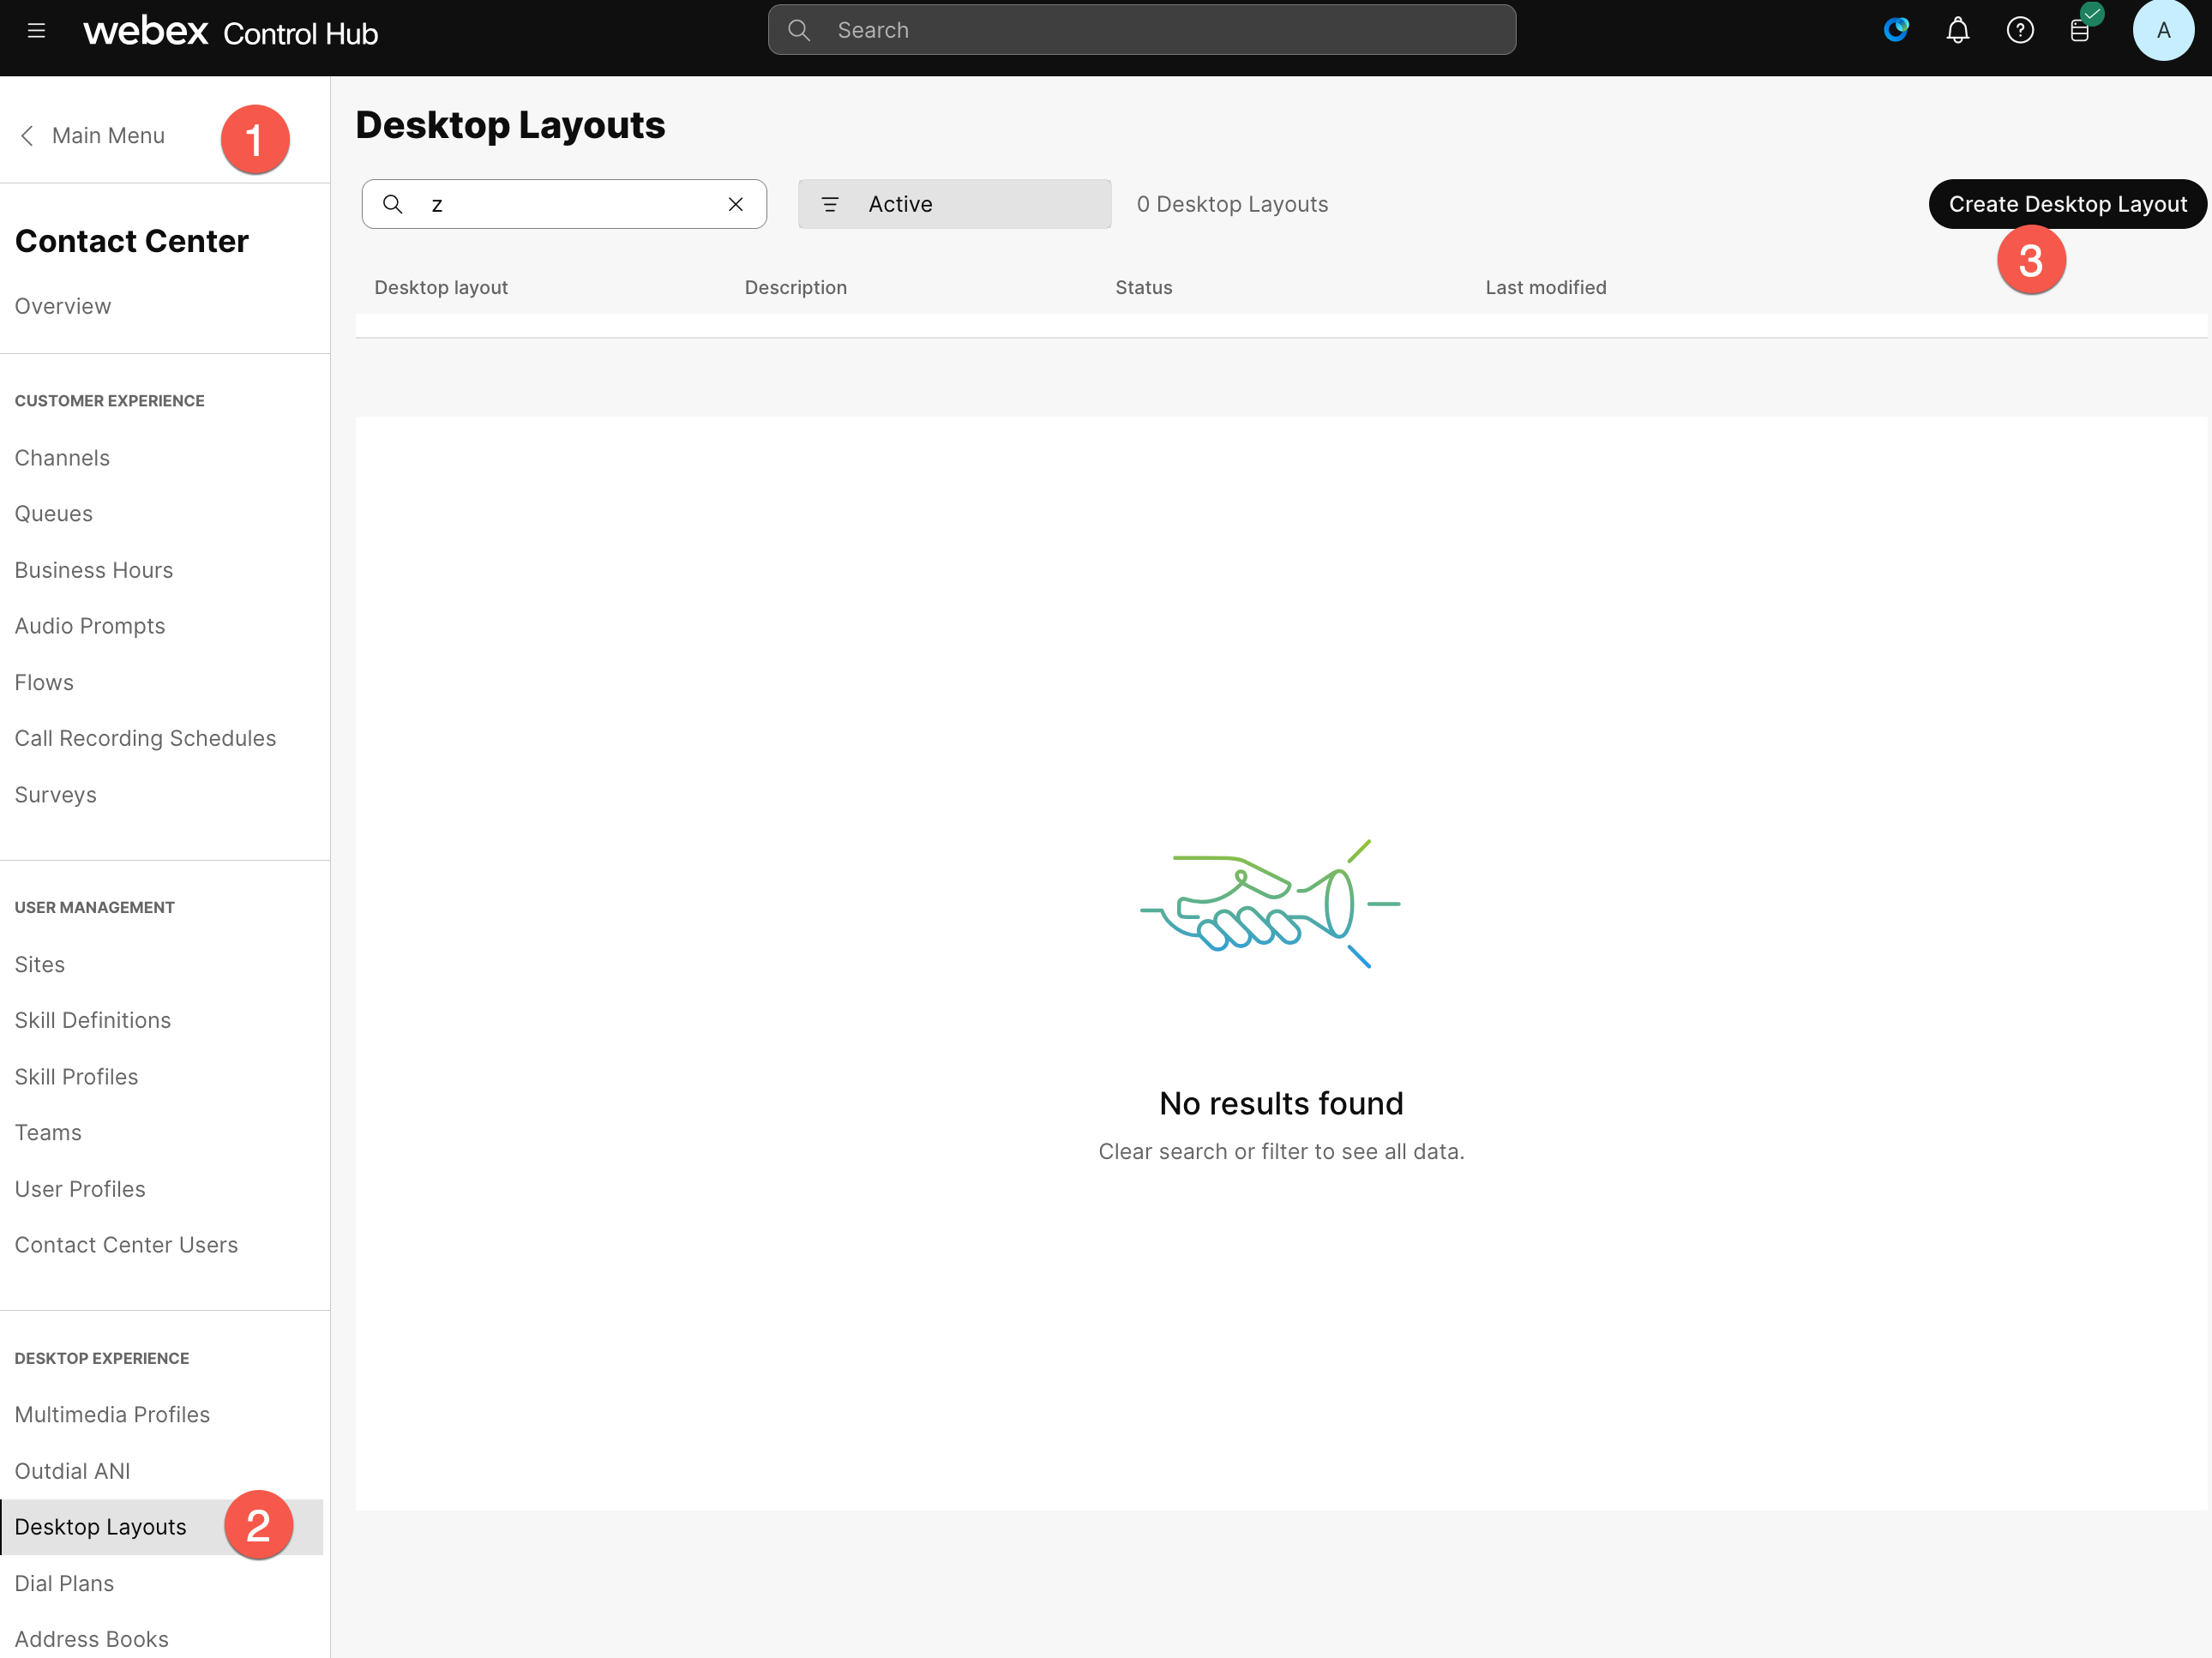Open the Help question mark icon
Viewport: 2212px width, 1658px height.
(x=2020, y=30)
